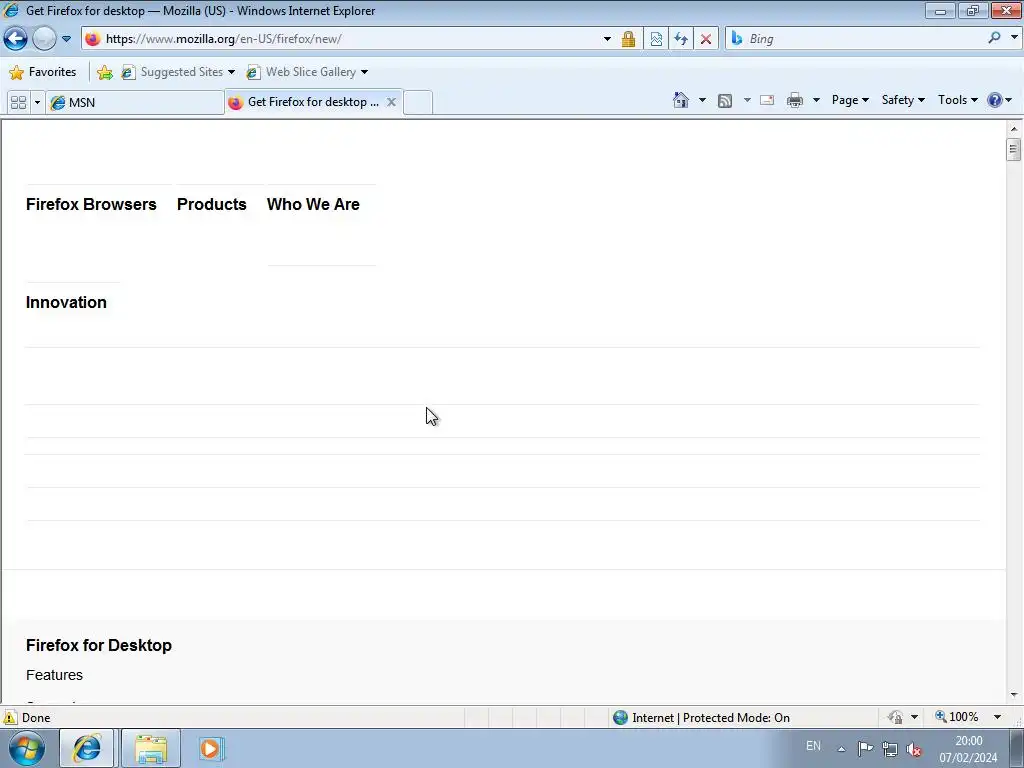Open the recent pages dropdown arrow
The image size is (1024, 768).
[x=66, y=39]
